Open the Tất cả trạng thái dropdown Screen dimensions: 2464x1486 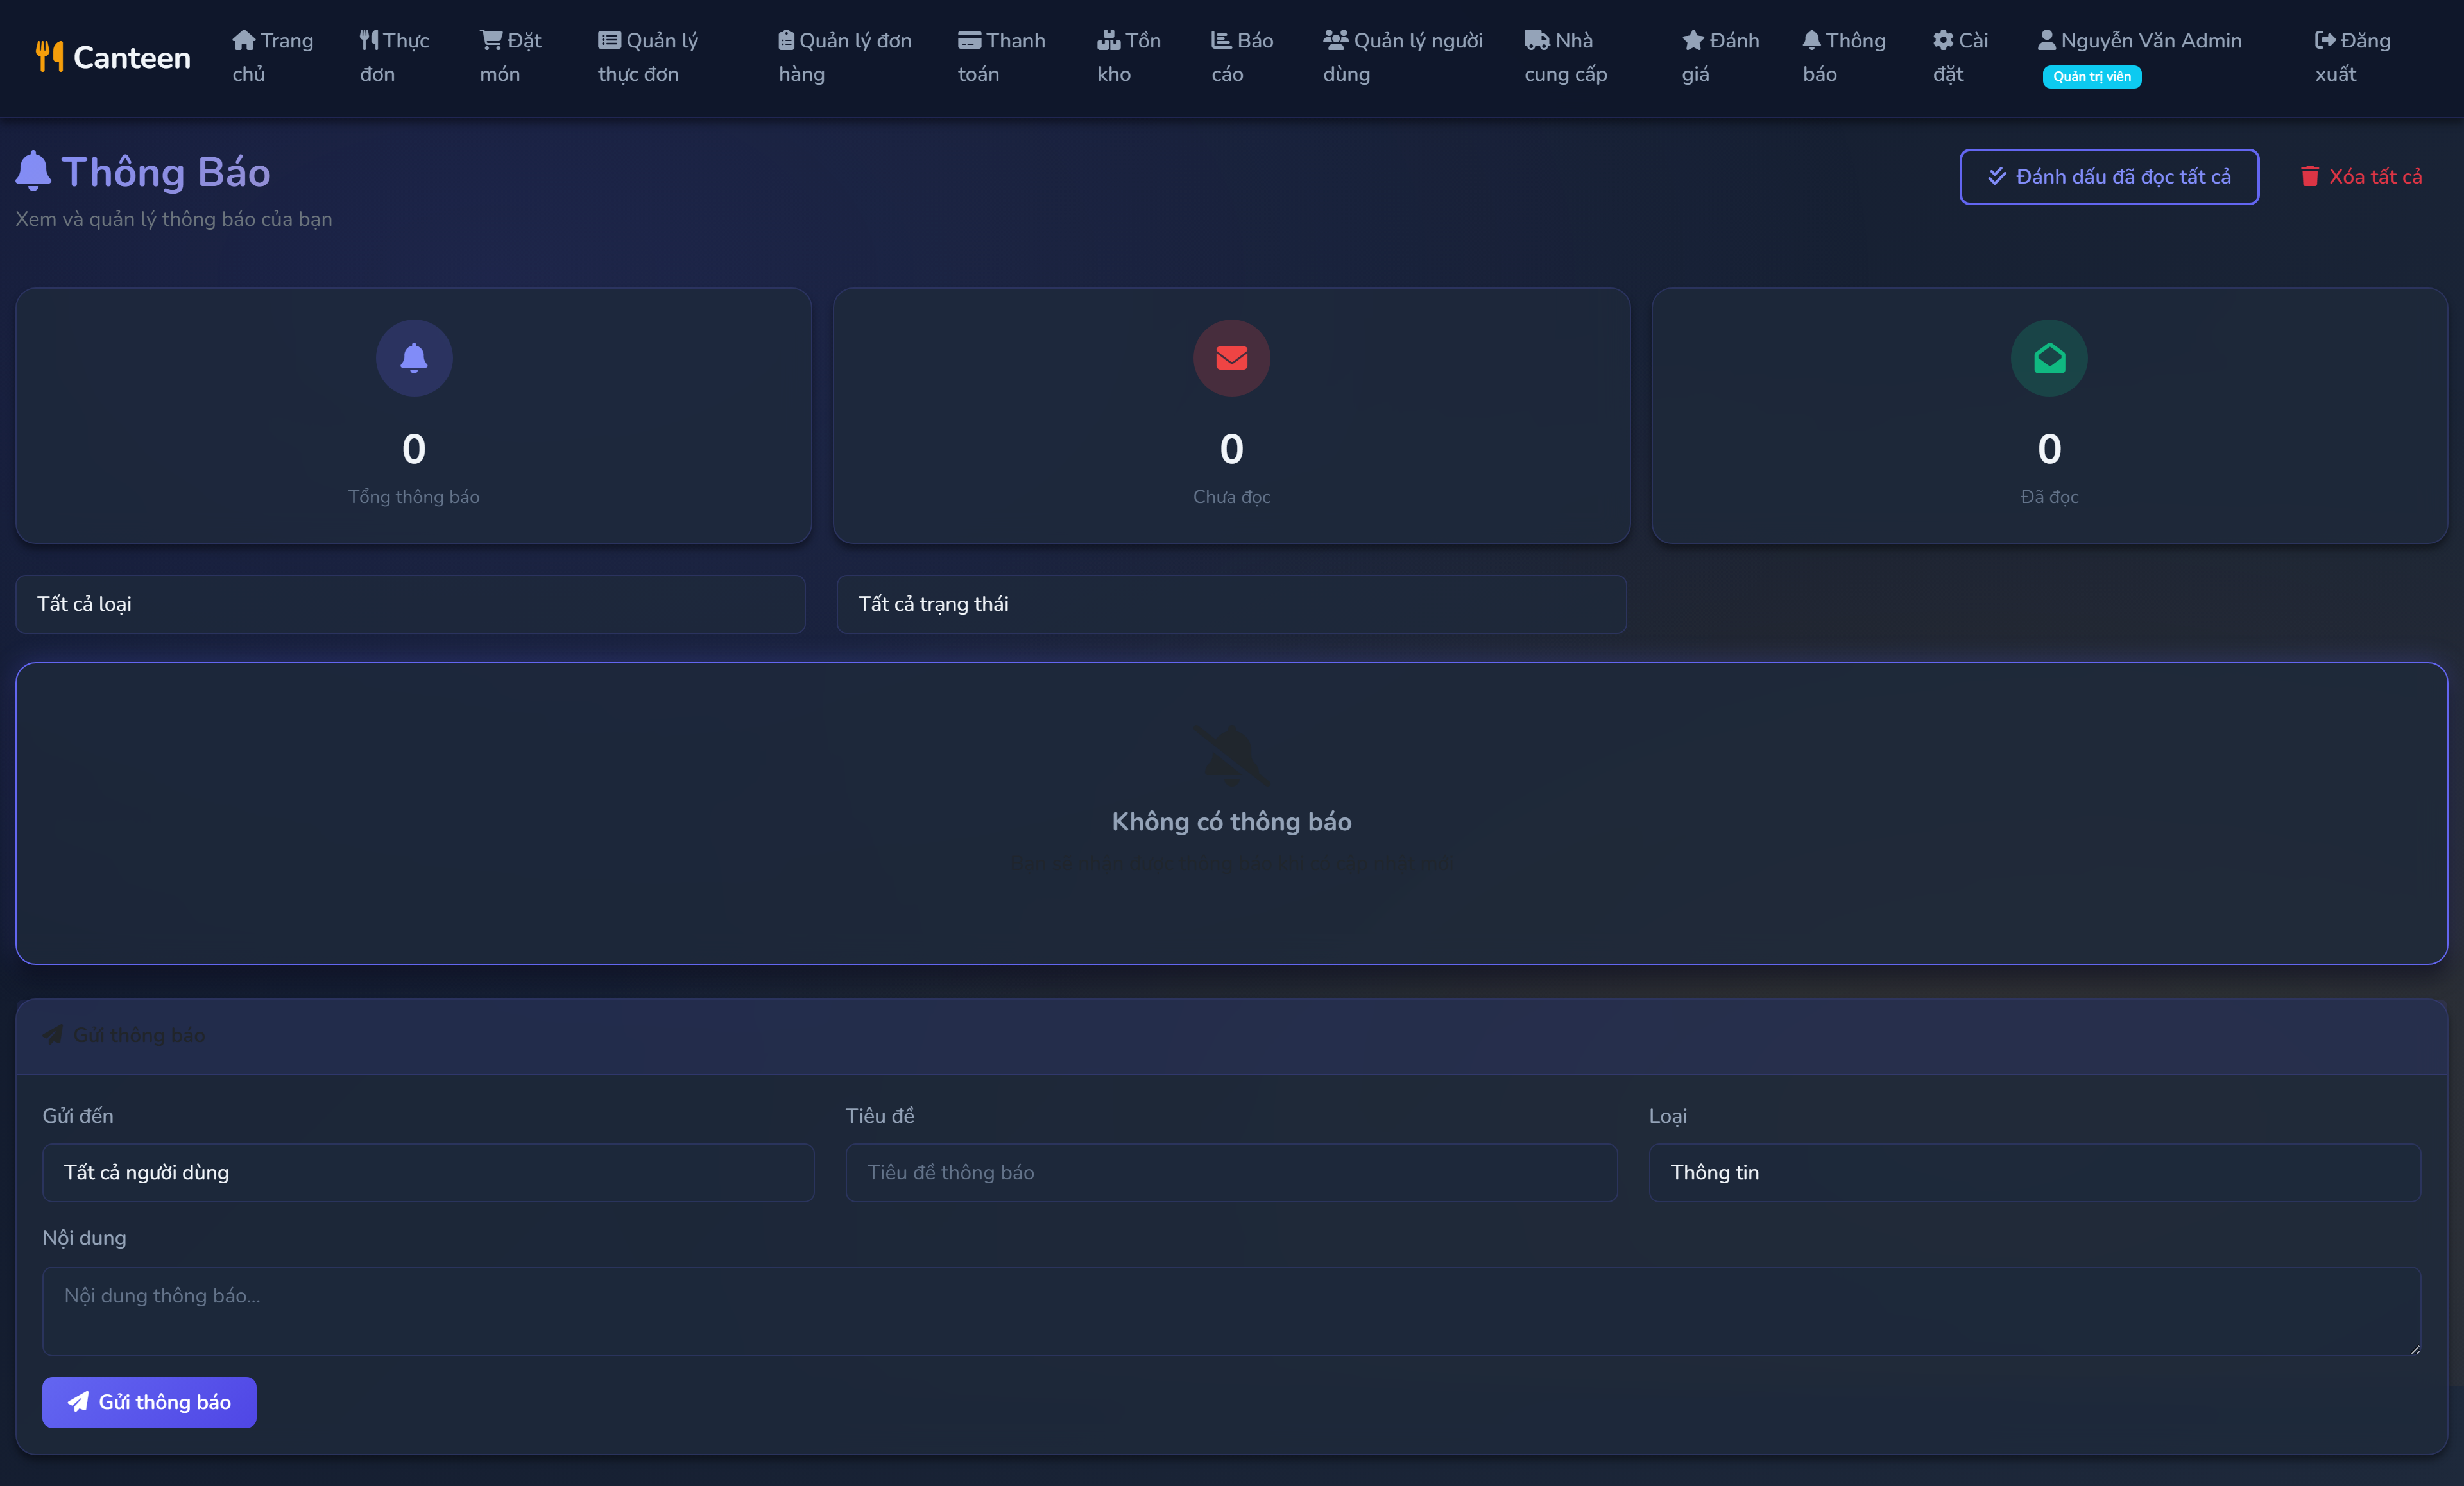[x=1231, y=604]
